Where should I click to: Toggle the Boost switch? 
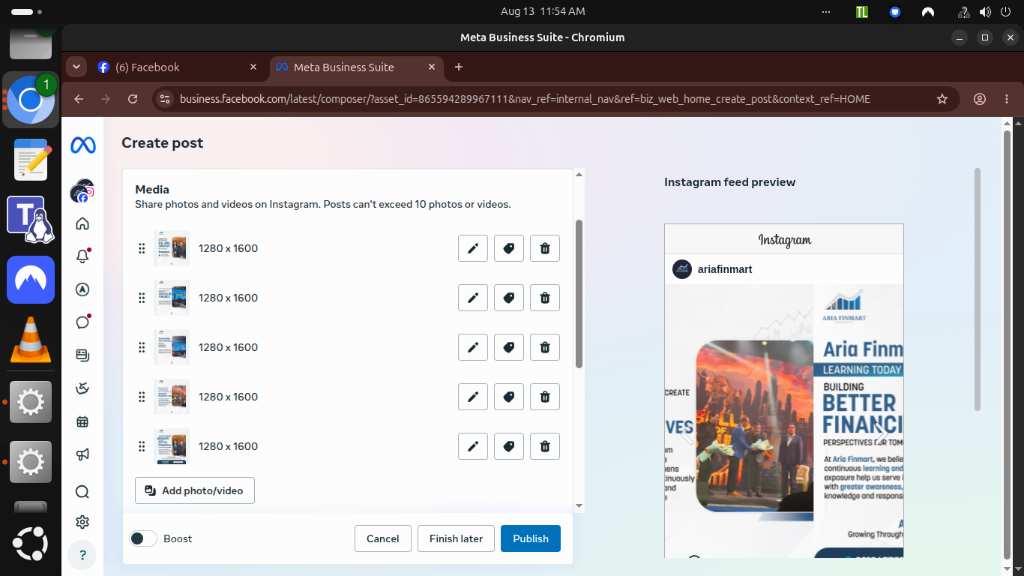pyautogui.click(x=143, y=539)
